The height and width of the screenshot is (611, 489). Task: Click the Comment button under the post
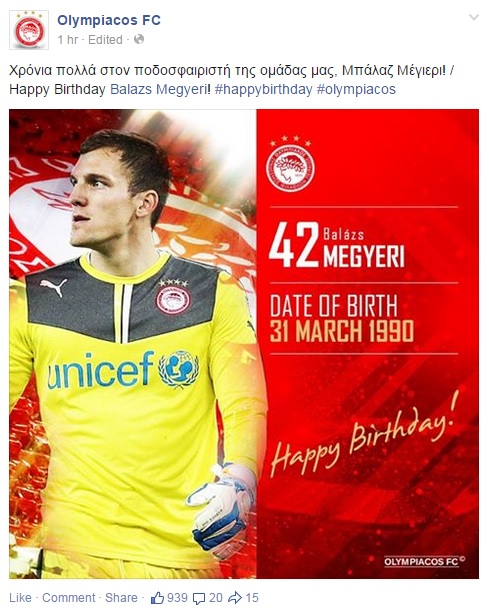point(69,598)
